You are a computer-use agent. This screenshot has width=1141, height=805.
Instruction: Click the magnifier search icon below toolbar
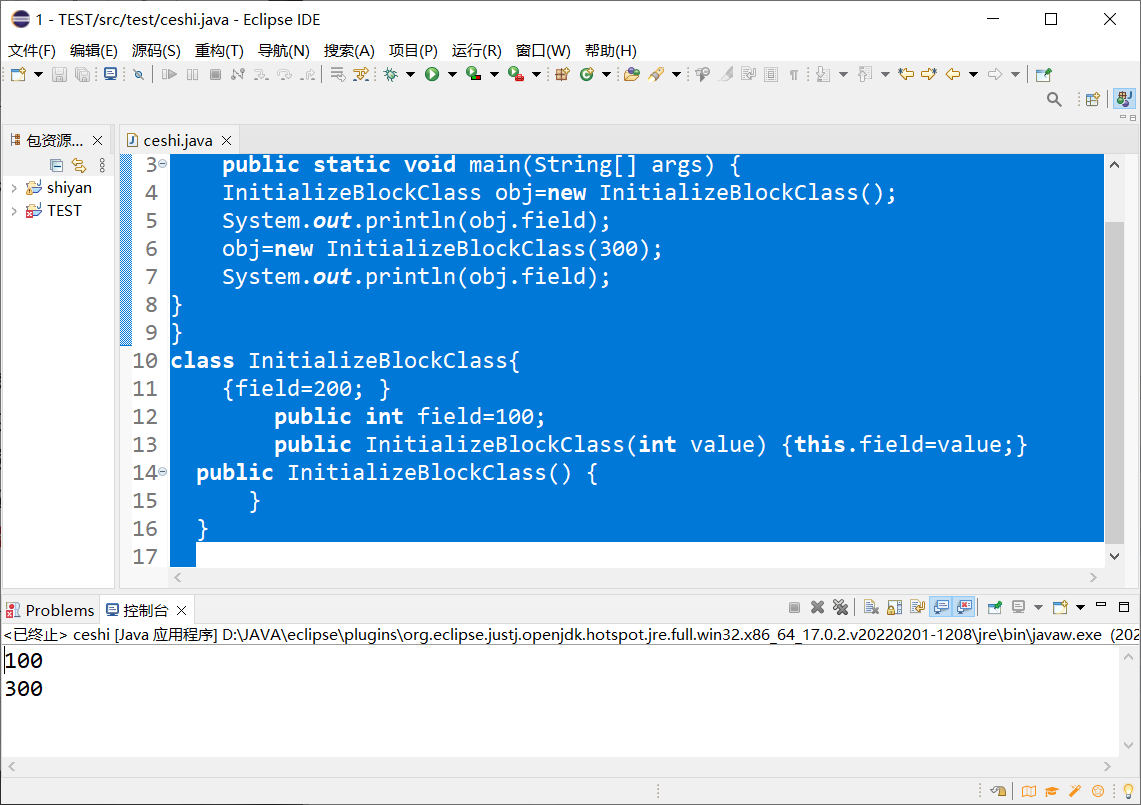(x=1054, y=100)
